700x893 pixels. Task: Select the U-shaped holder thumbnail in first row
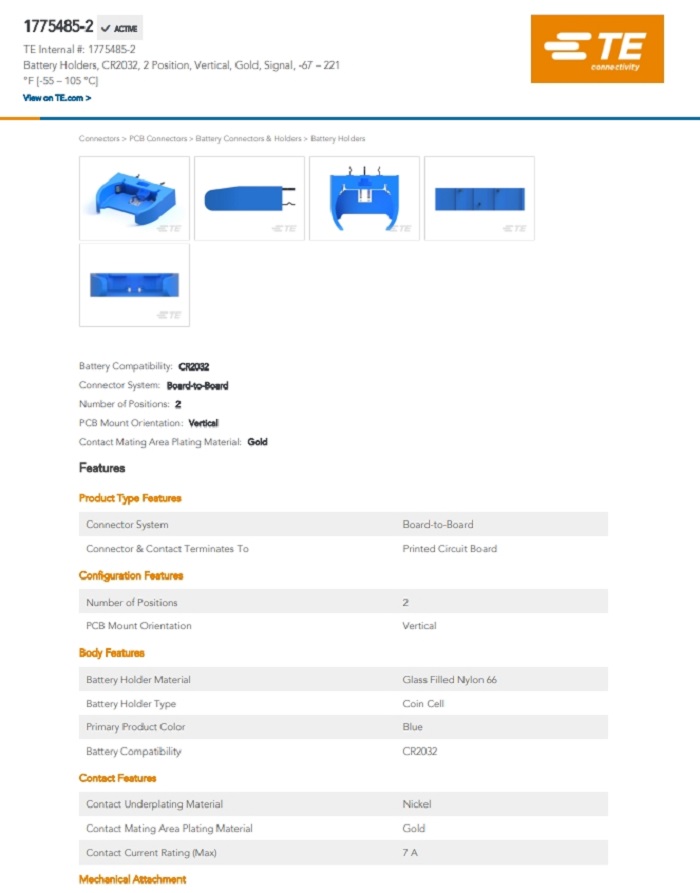pyautogui.click(x=365, y=198)
